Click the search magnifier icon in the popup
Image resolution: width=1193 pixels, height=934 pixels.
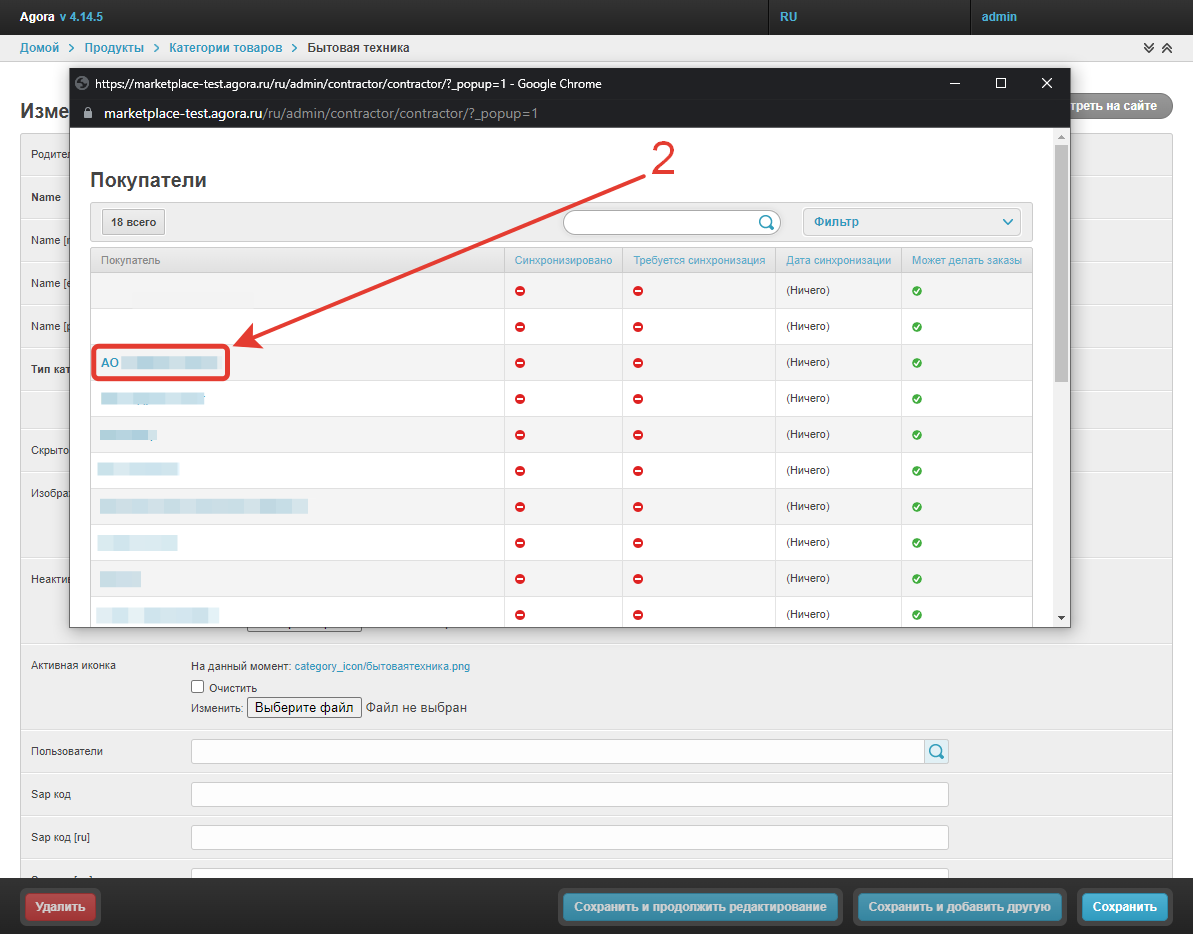point(766,222)
